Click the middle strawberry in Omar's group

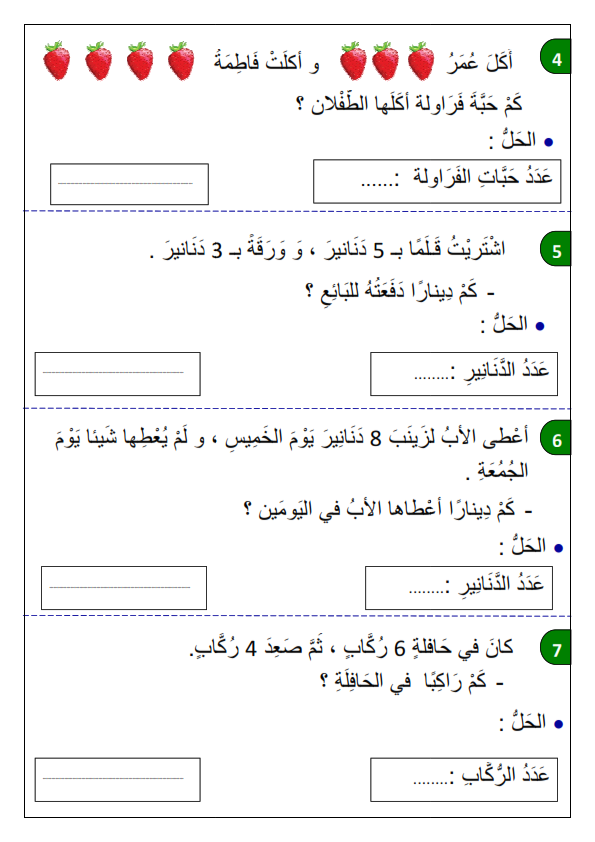[386, 61]
